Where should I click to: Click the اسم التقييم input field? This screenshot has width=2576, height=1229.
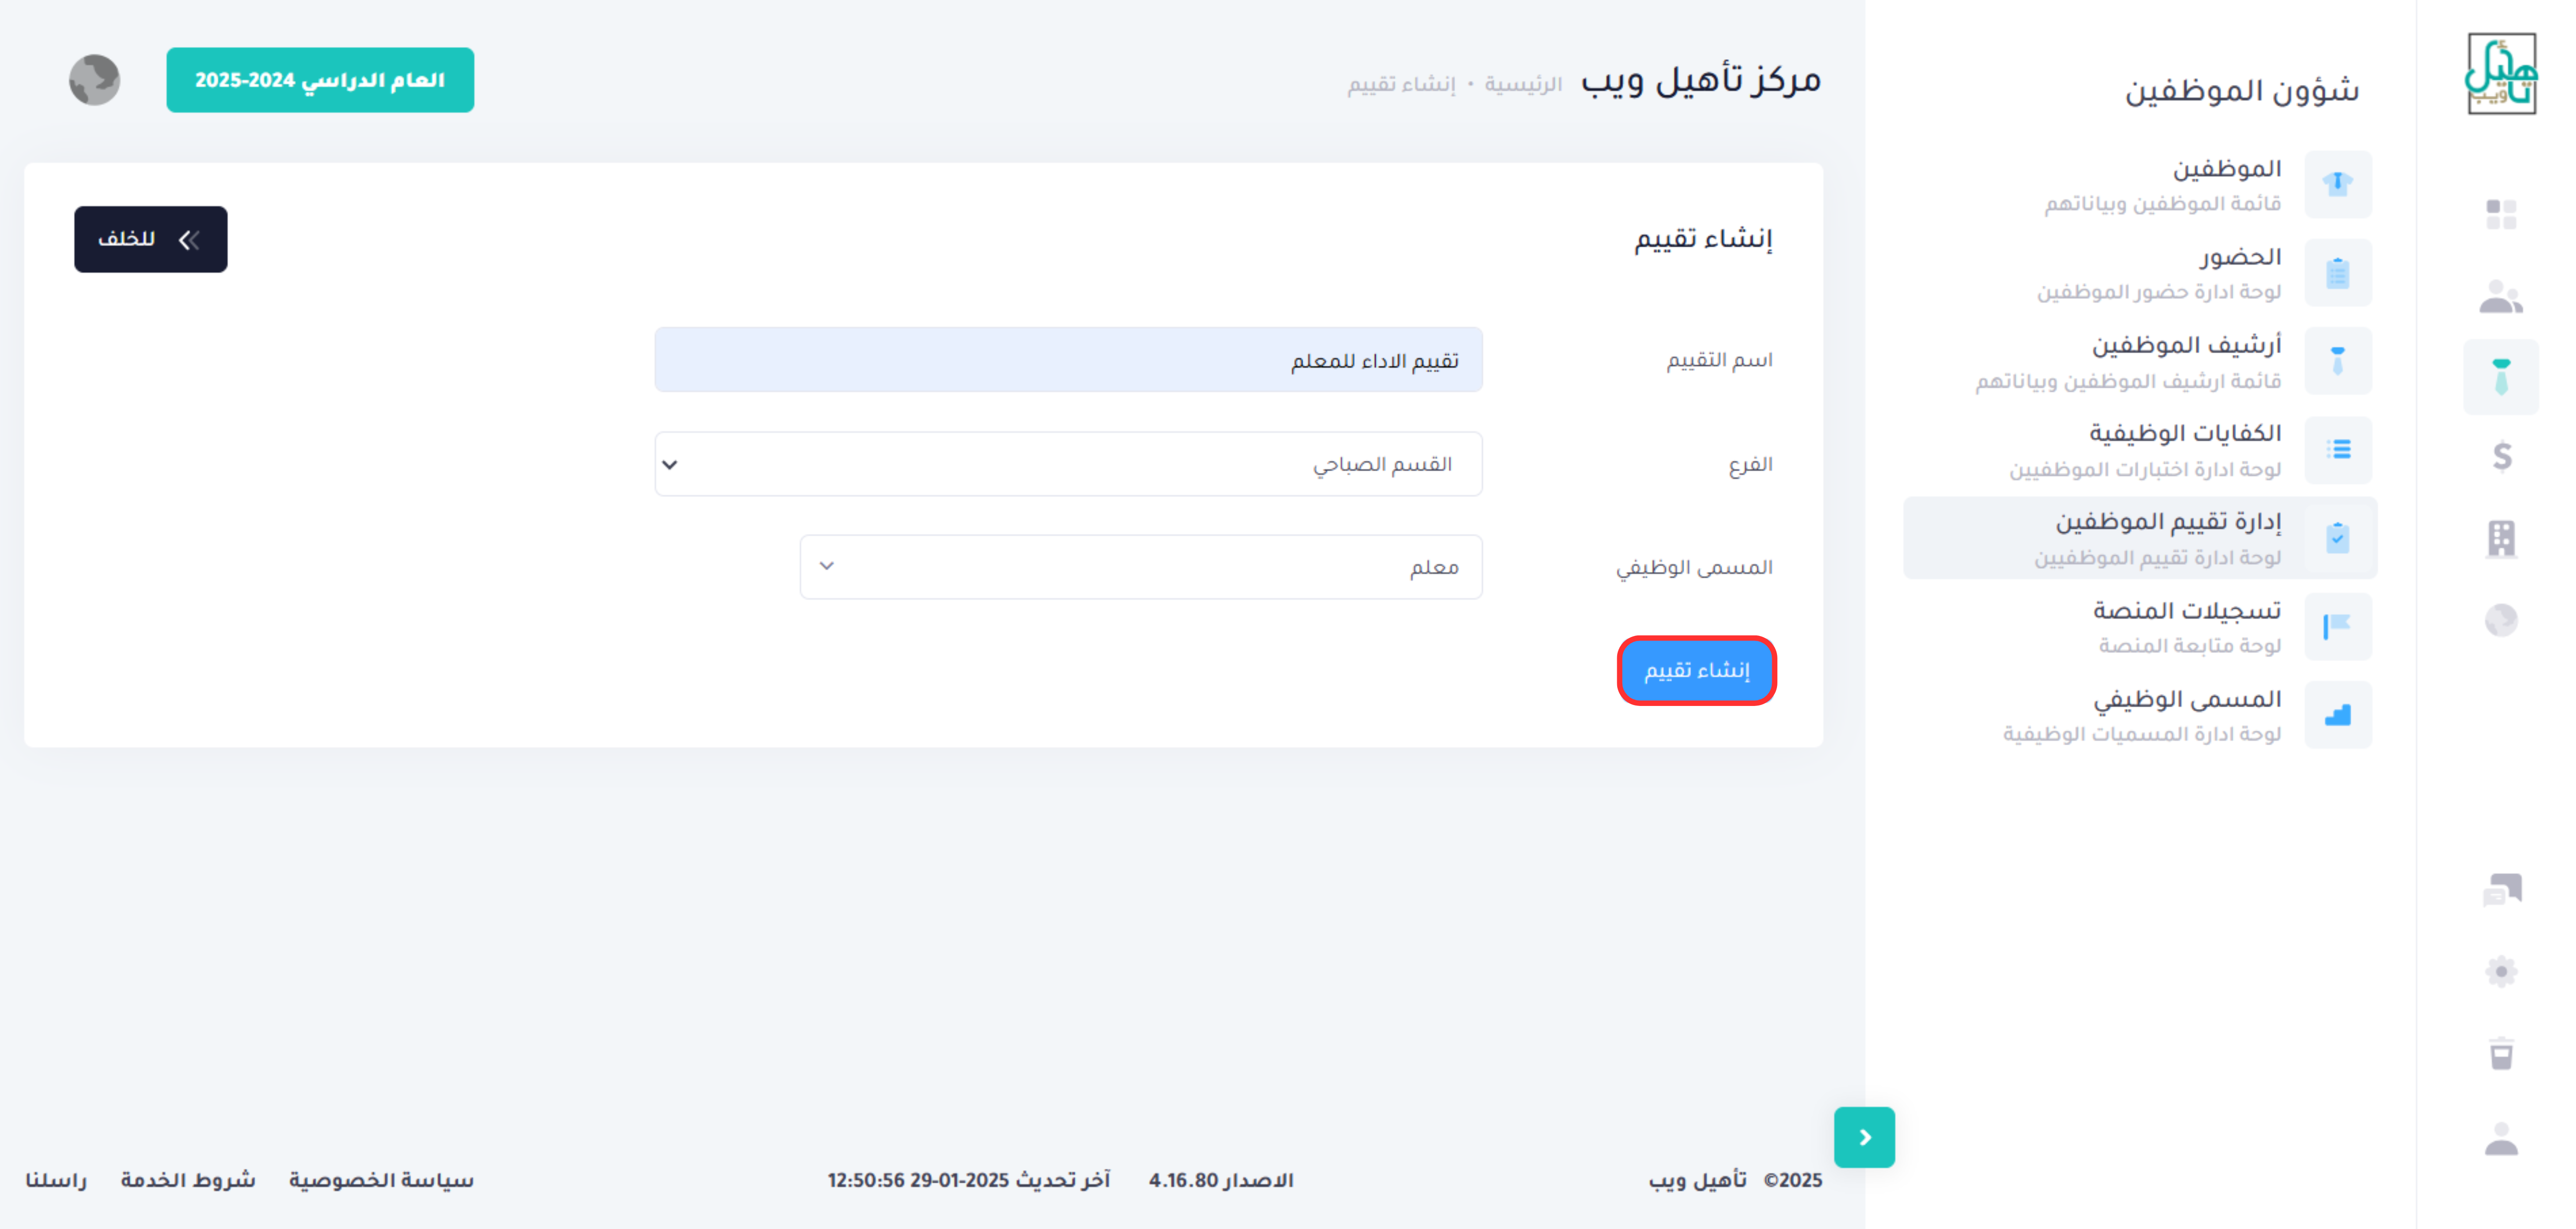[x=1068, y=360]
